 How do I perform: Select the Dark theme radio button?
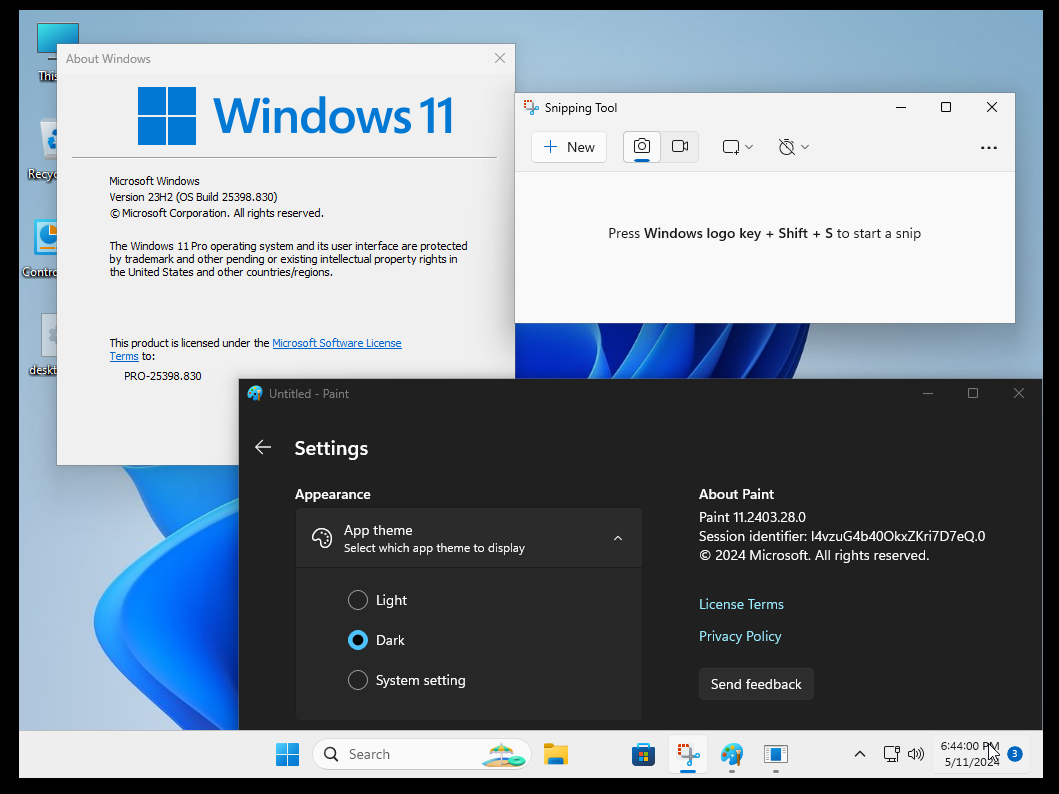point(358,640)
